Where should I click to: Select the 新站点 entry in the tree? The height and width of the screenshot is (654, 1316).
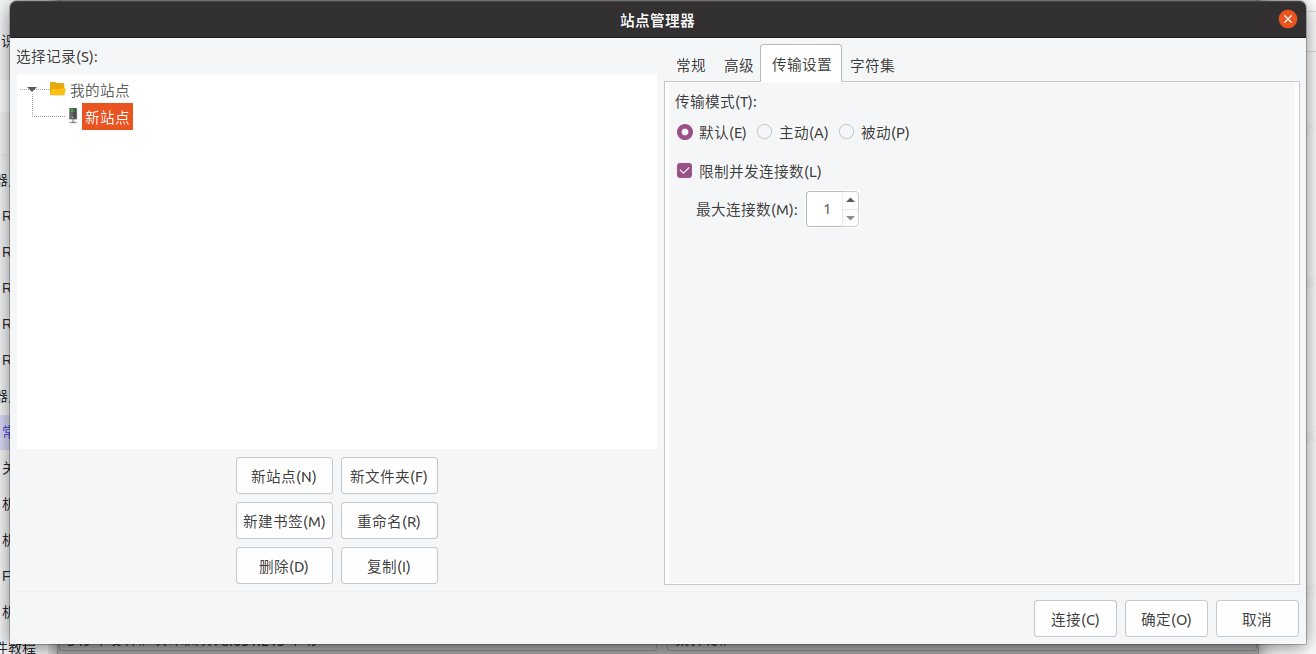pyautogui.click(x=106, y=117)
